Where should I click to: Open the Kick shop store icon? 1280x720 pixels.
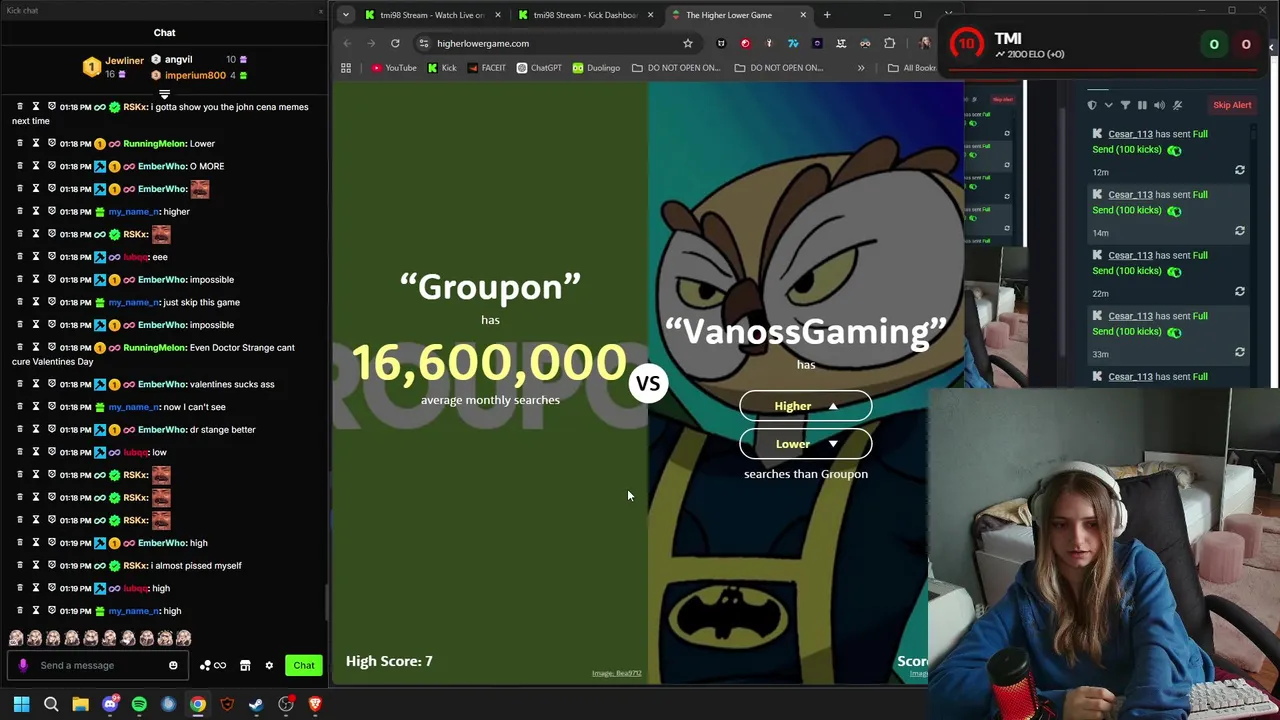point(245,665)
